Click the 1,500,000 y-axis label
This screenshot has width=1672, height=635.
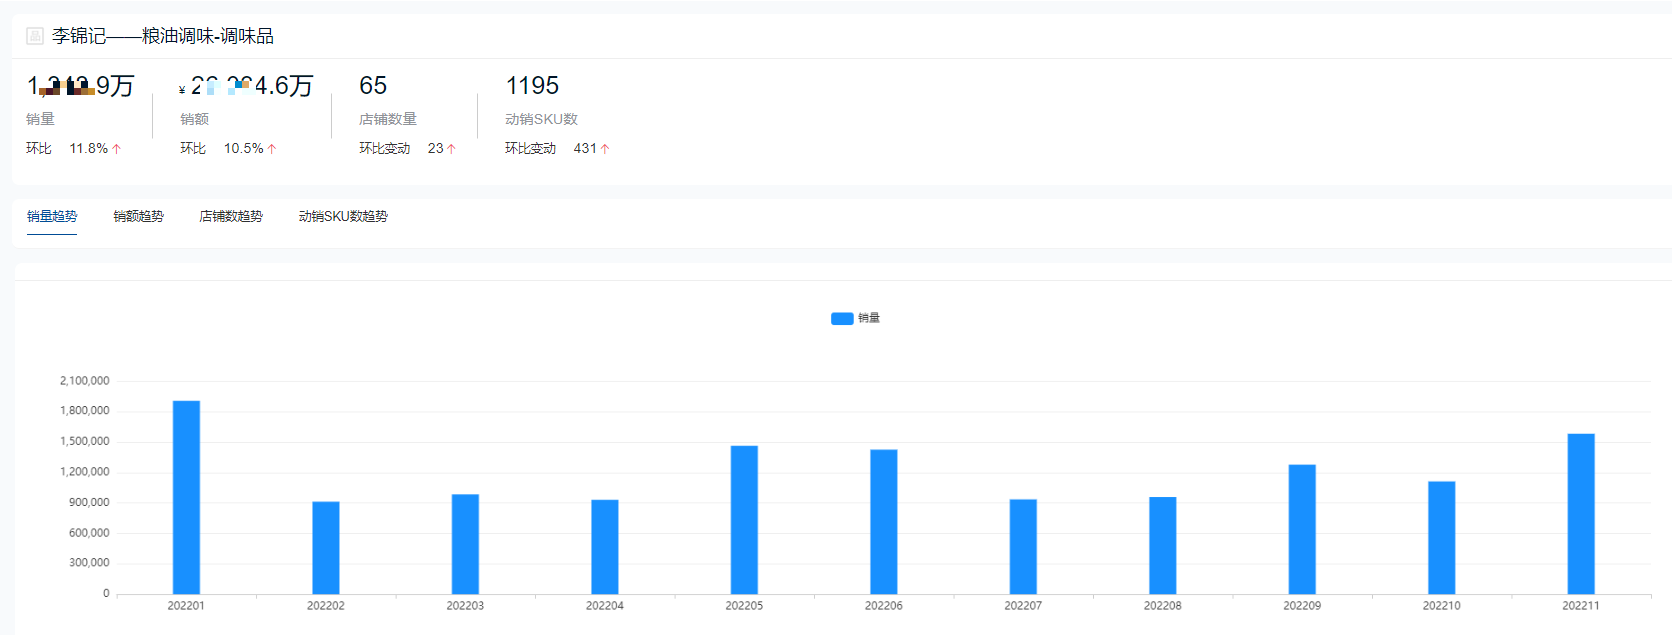tap(85, 441)
